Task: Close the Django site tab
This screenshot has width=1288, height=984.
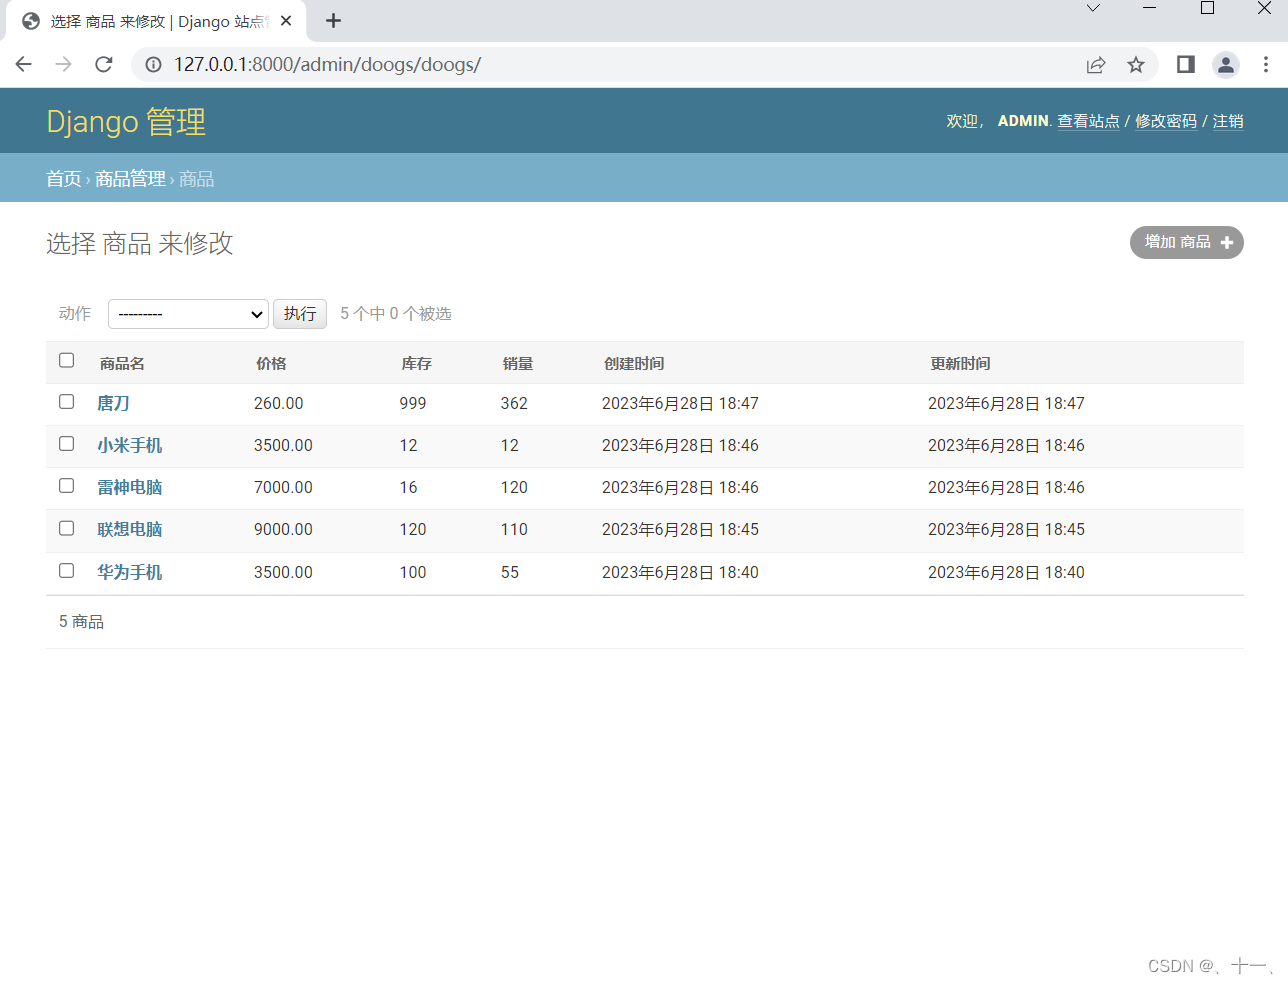Action: point(286,21)
